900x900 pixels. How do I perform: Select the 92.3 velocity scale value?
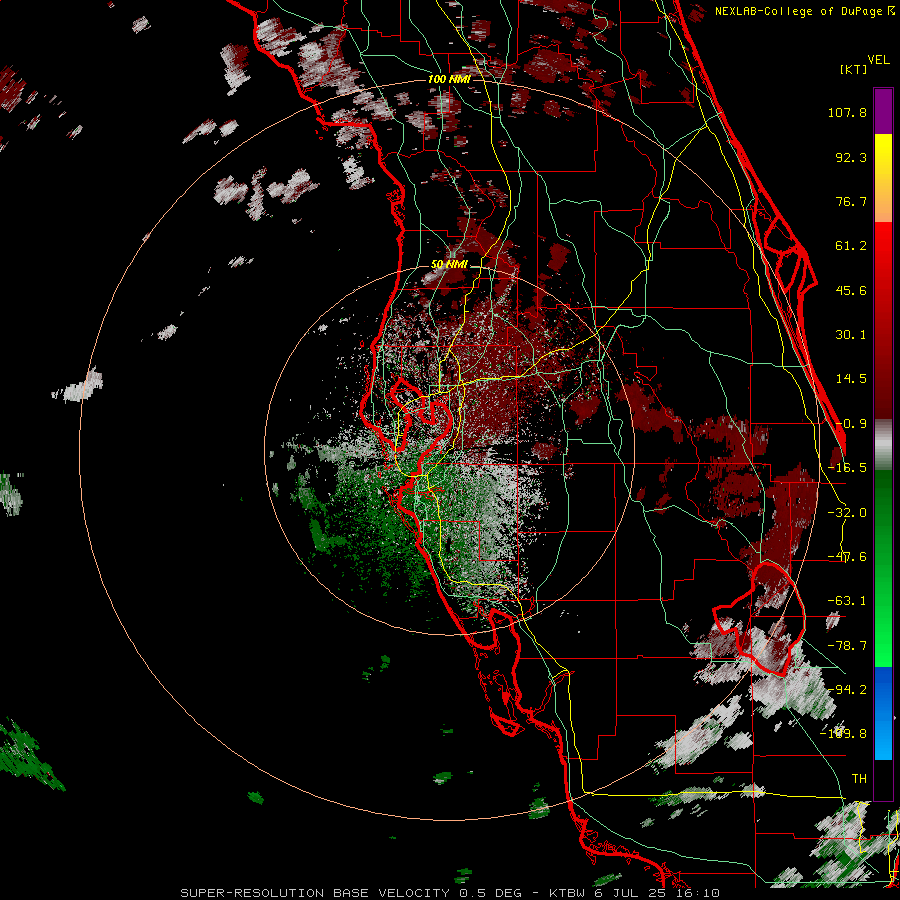tap(851, 157)
